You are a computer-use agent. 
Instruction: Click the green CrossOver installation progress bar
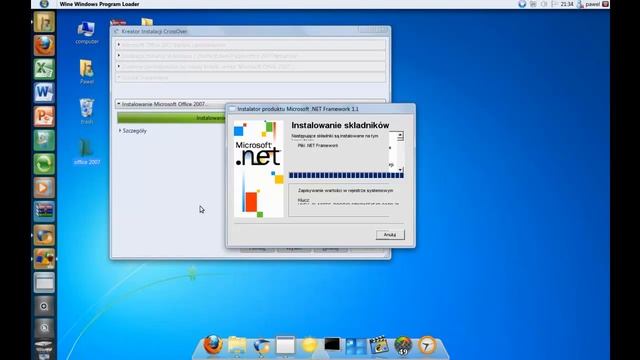tap(171, 118)
